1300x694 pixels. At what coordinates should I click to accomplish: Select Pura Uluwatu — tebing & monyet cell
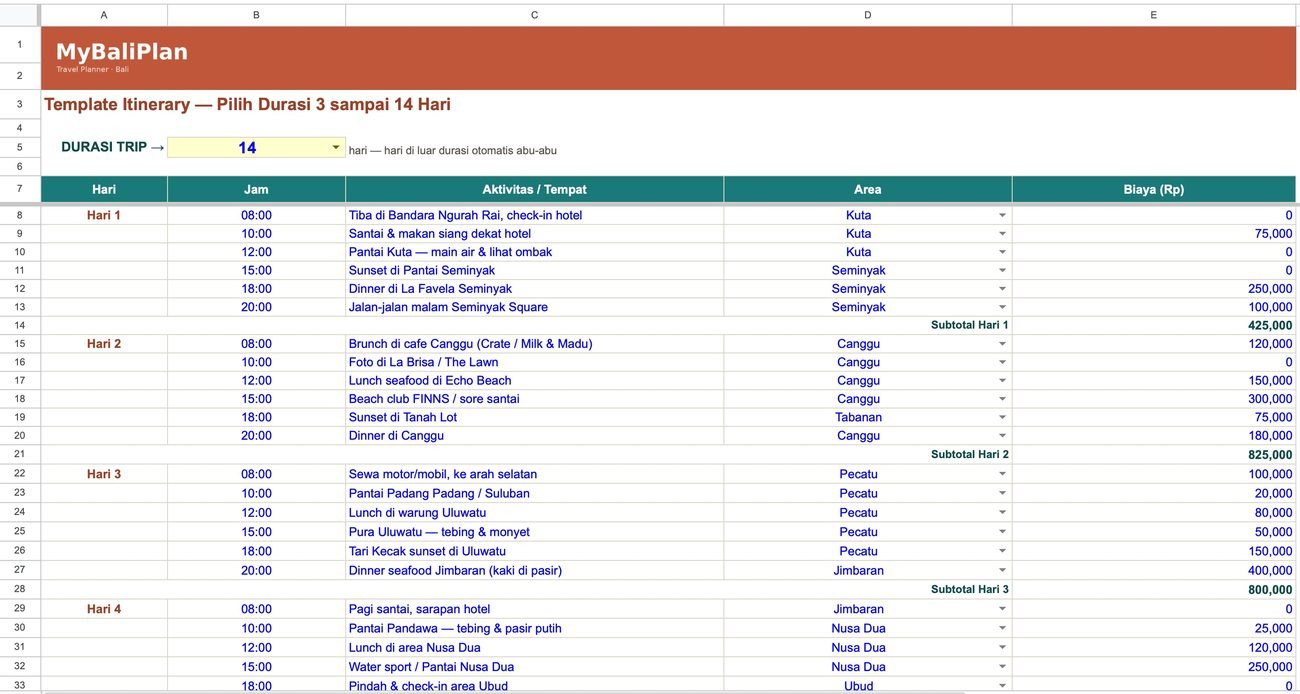point(534,532)
